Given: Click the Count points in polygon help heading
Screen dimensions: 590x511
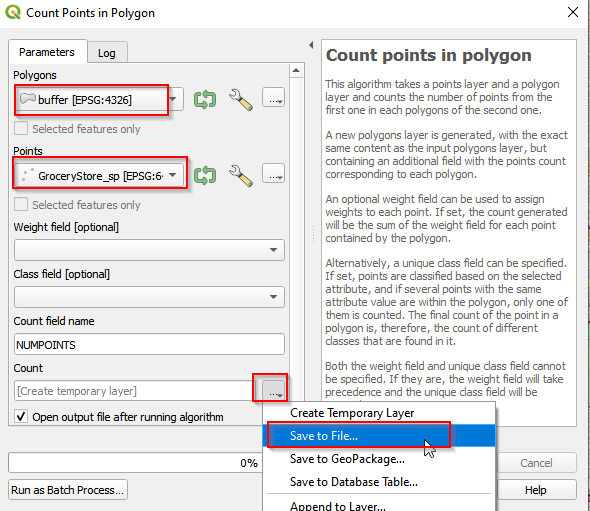Looking at the screenshot, I should (x=429, y=55).
